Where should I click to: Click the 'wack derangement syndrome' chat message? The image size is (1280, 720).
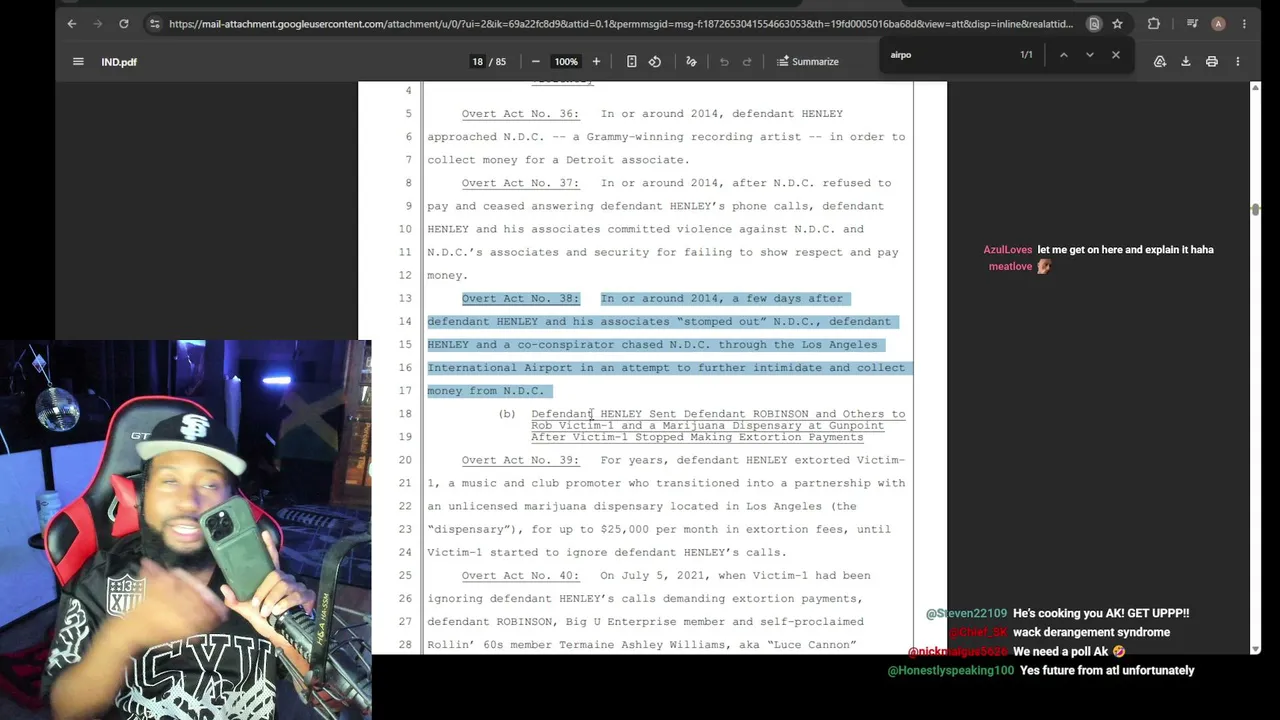1091,633
